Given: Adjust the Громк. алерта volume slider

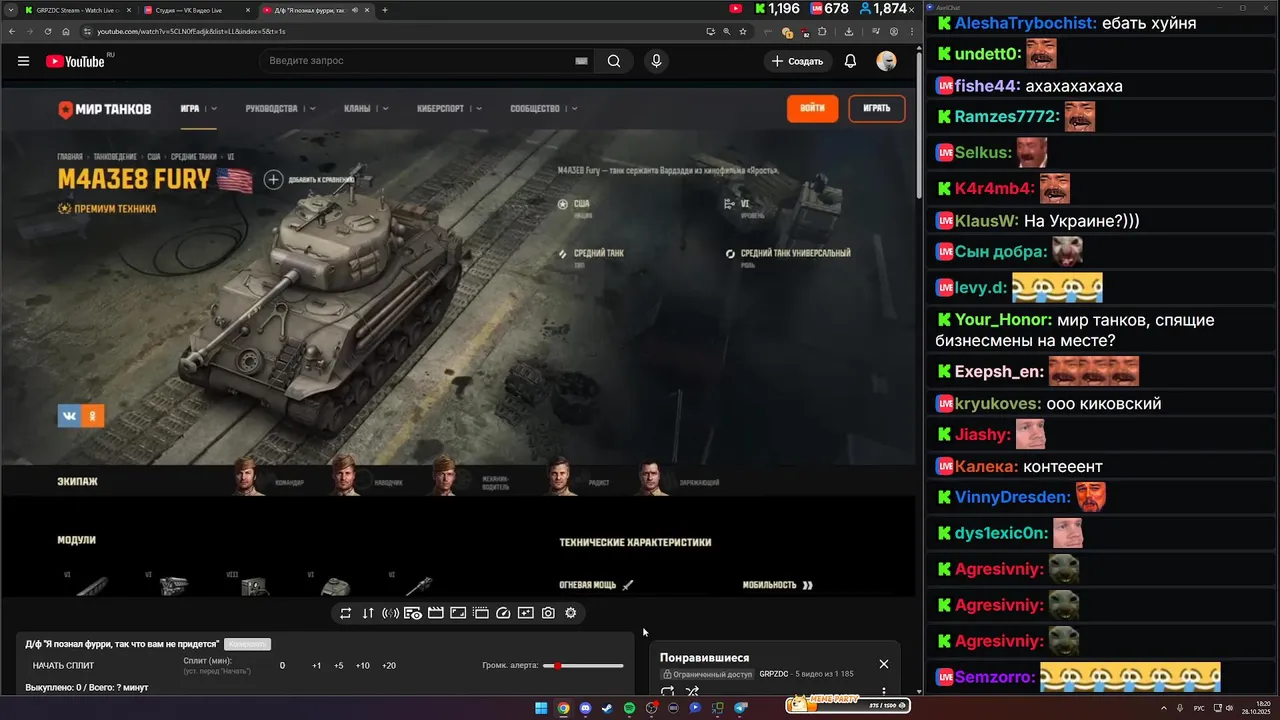Looking at the screenshot, I should [583, 665].
